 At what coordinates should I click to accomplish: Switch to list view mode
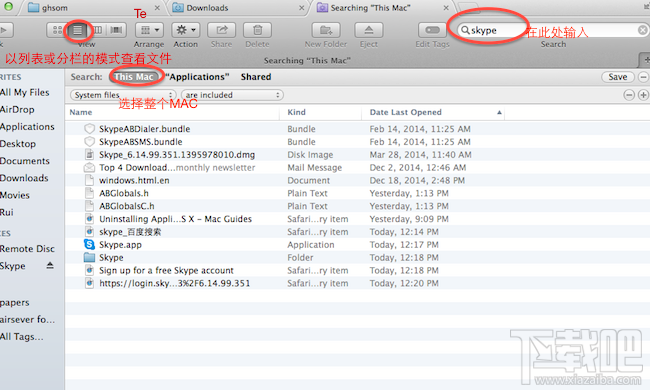pyautogui.click(x=77, y=30)
